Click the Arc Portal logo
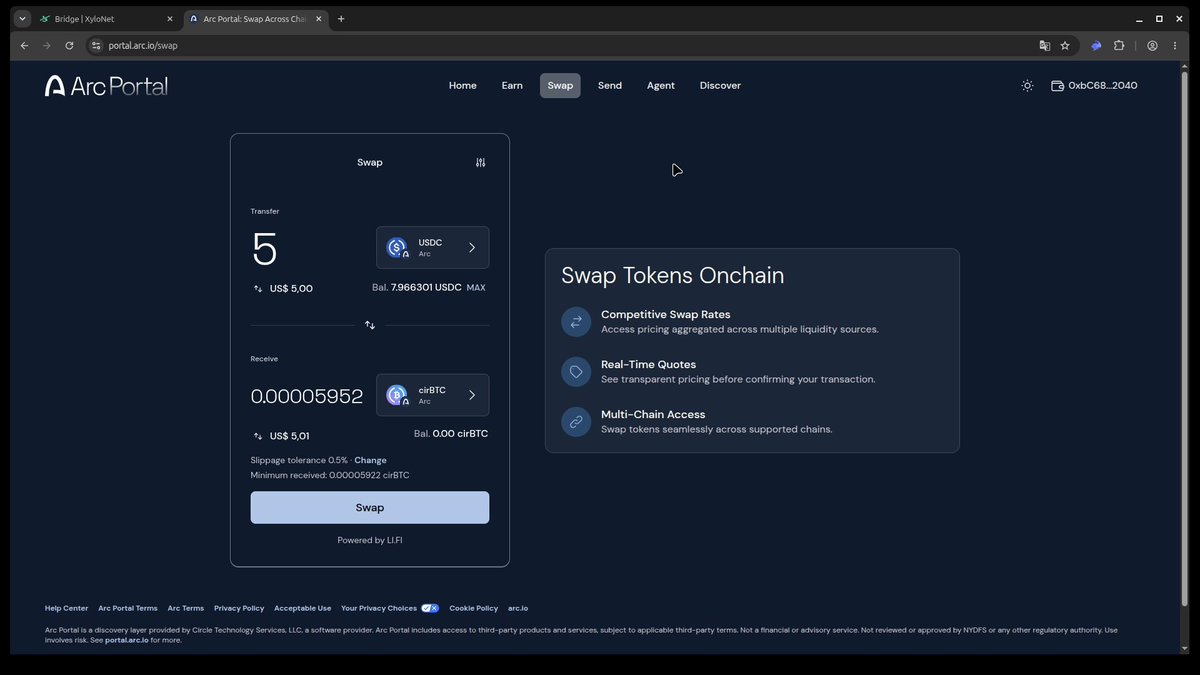The width and height of the screenshot is (1200, 675). (106, 86)
